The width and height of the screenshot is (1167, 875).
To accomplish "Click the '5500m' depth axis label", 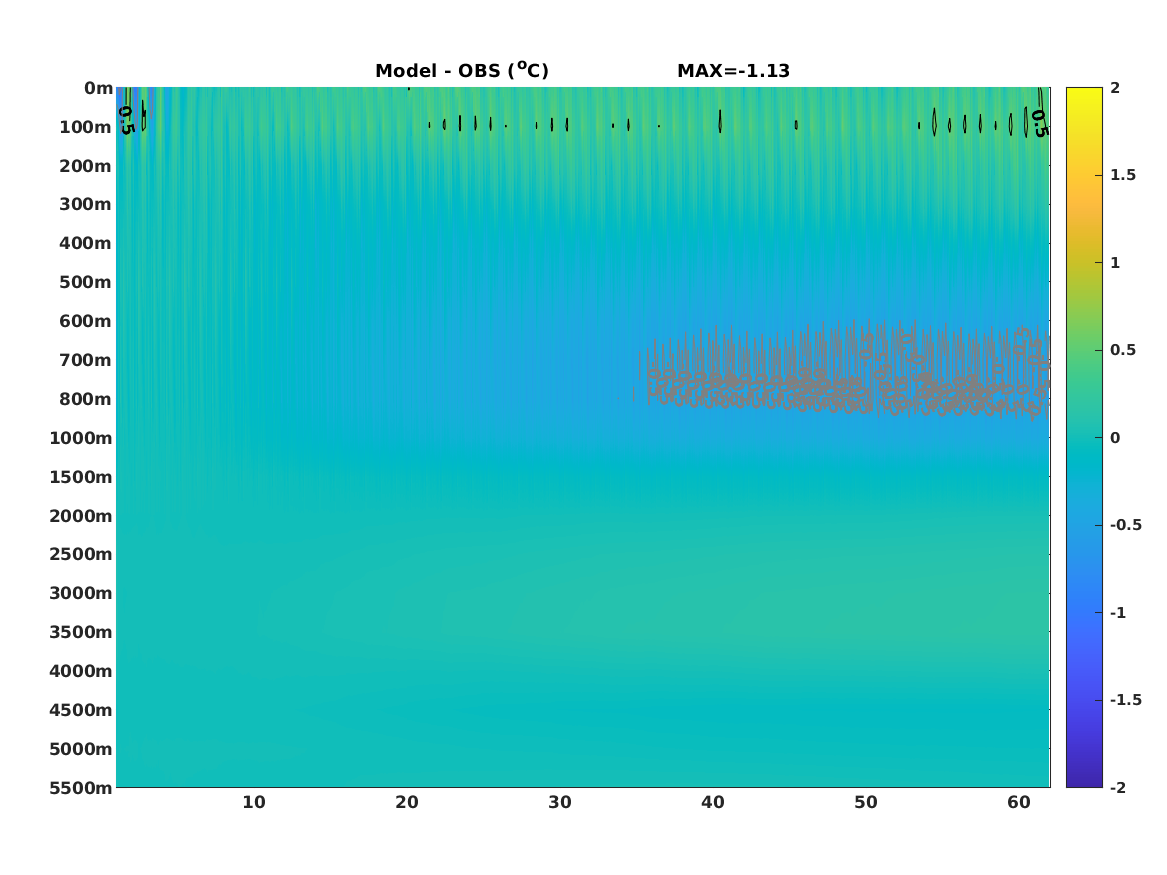I will coord(81,788).
